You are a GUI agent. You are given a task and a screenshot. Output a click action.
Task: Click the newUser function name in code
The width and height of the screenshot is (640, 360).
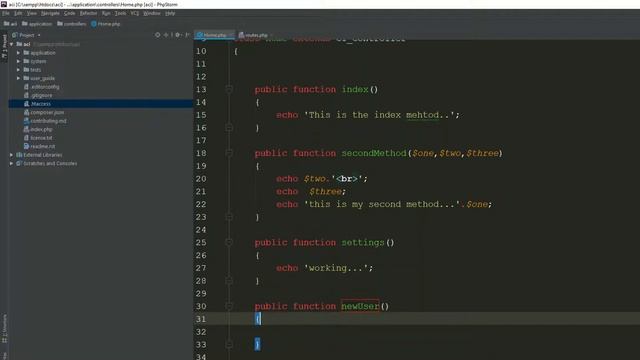(x=360, y=306)
